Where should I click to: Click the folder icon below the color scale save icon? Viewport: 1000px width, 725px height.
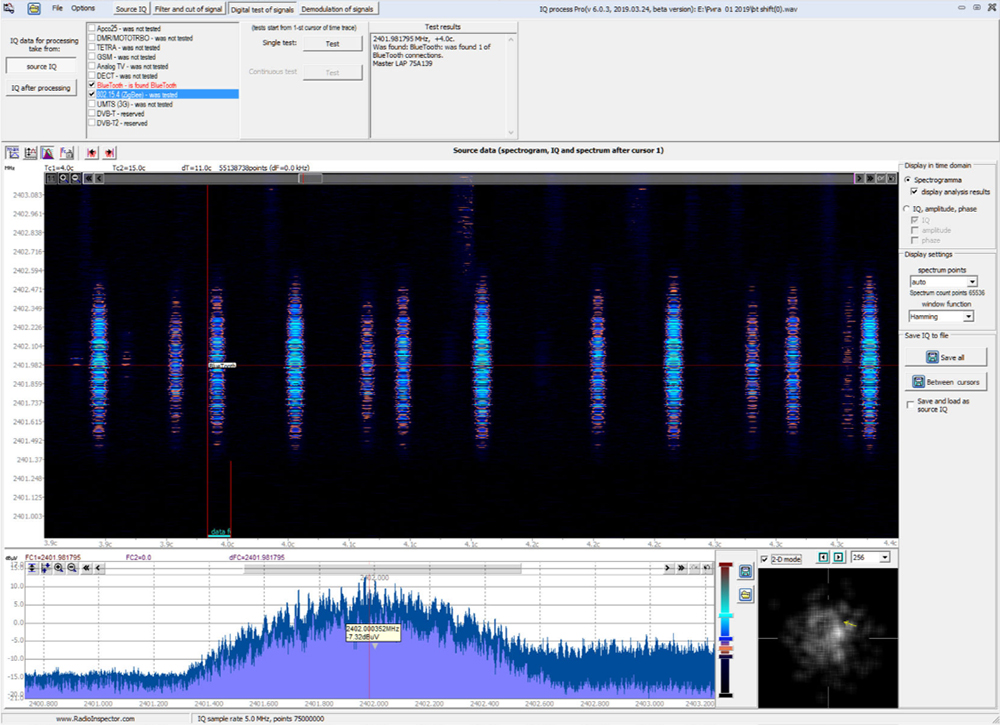[745, 594]
